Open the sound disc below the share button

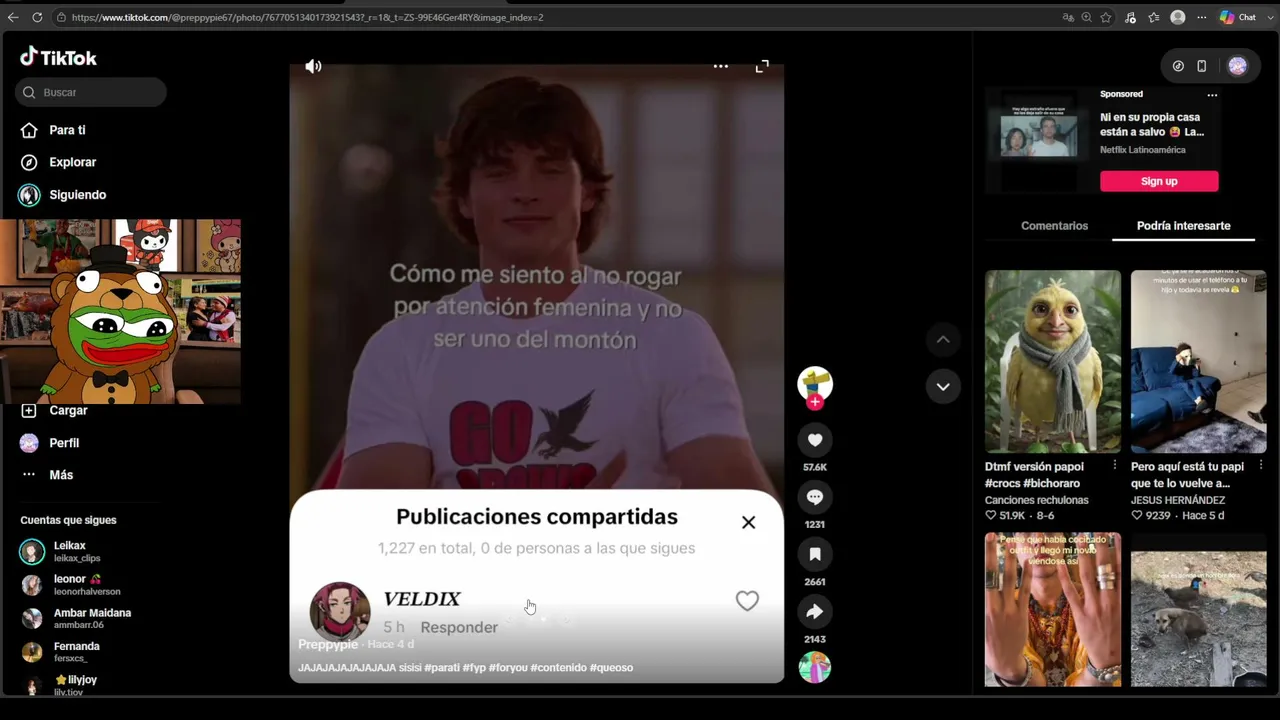point(815,667)
